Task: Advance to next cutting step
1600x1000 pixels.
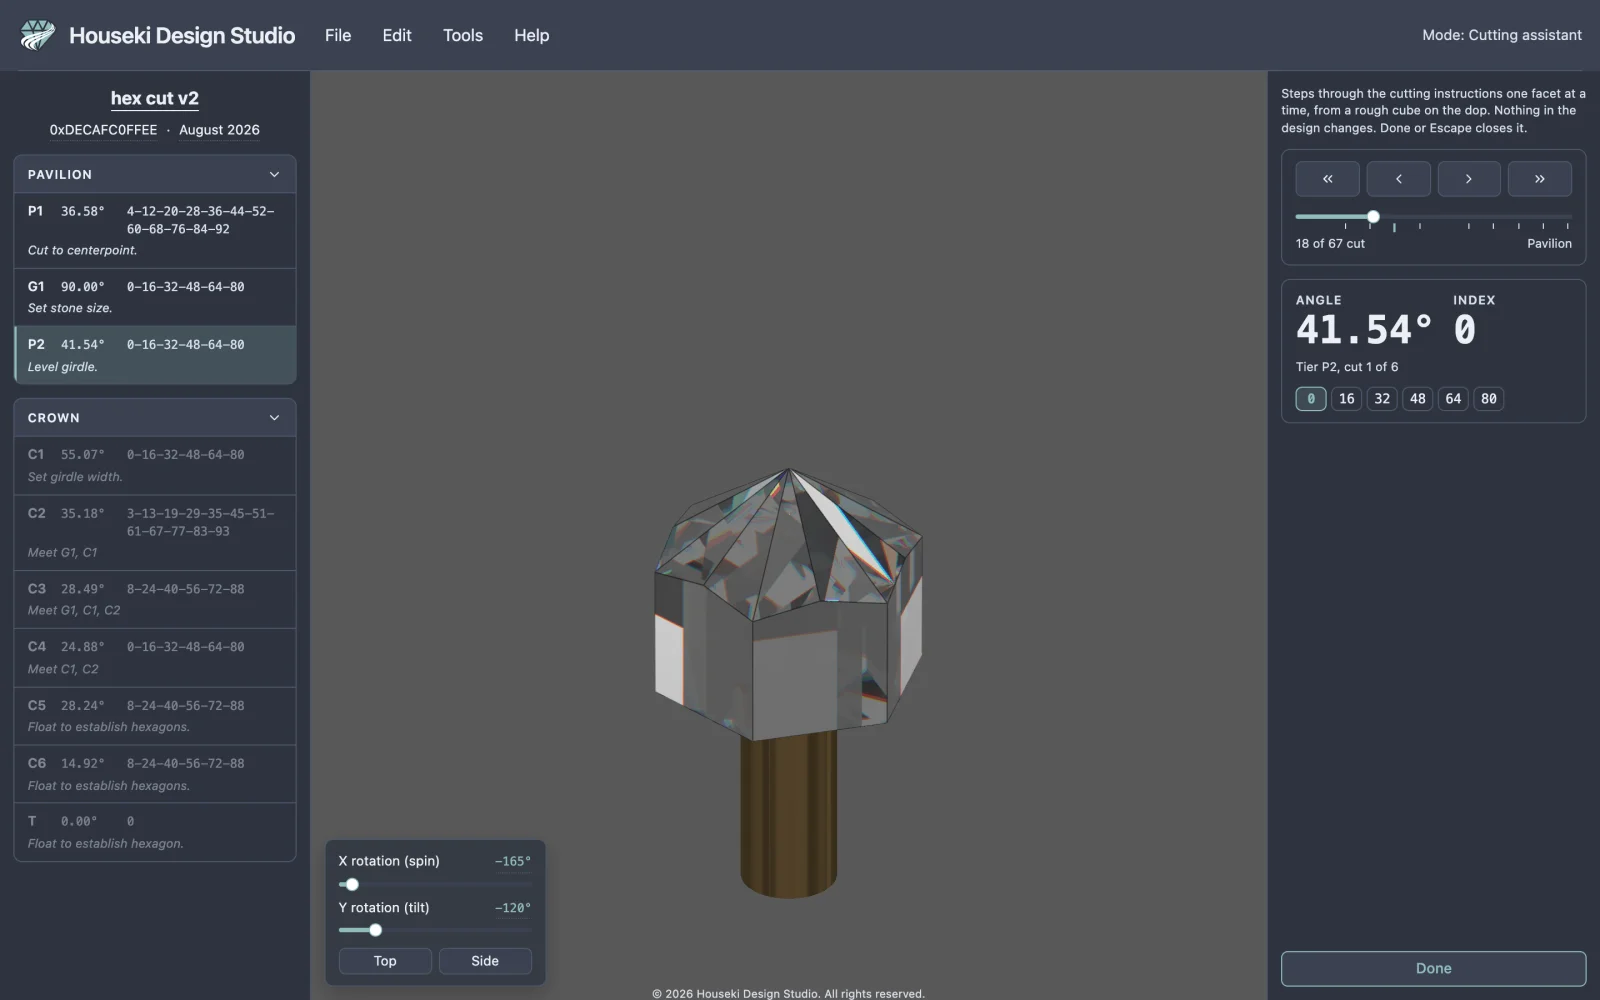Action: click(x=1469, y=179)
